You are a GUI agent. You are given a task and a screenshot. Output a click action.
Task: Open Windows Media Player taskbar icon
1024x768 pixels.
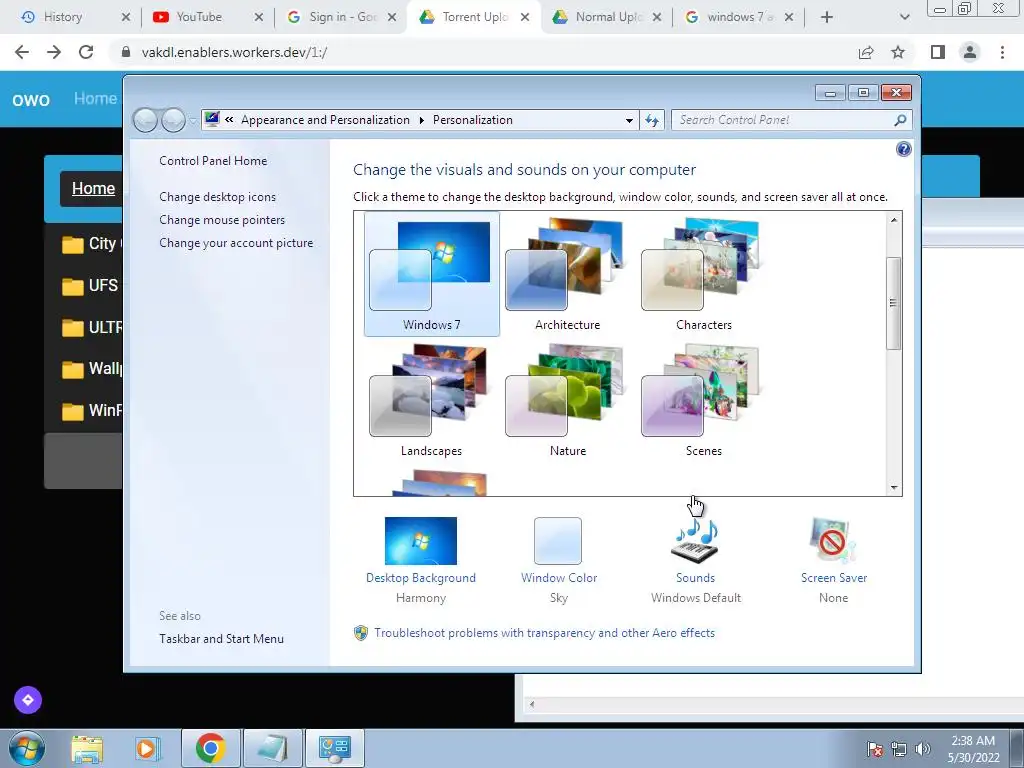pos(146,748)
